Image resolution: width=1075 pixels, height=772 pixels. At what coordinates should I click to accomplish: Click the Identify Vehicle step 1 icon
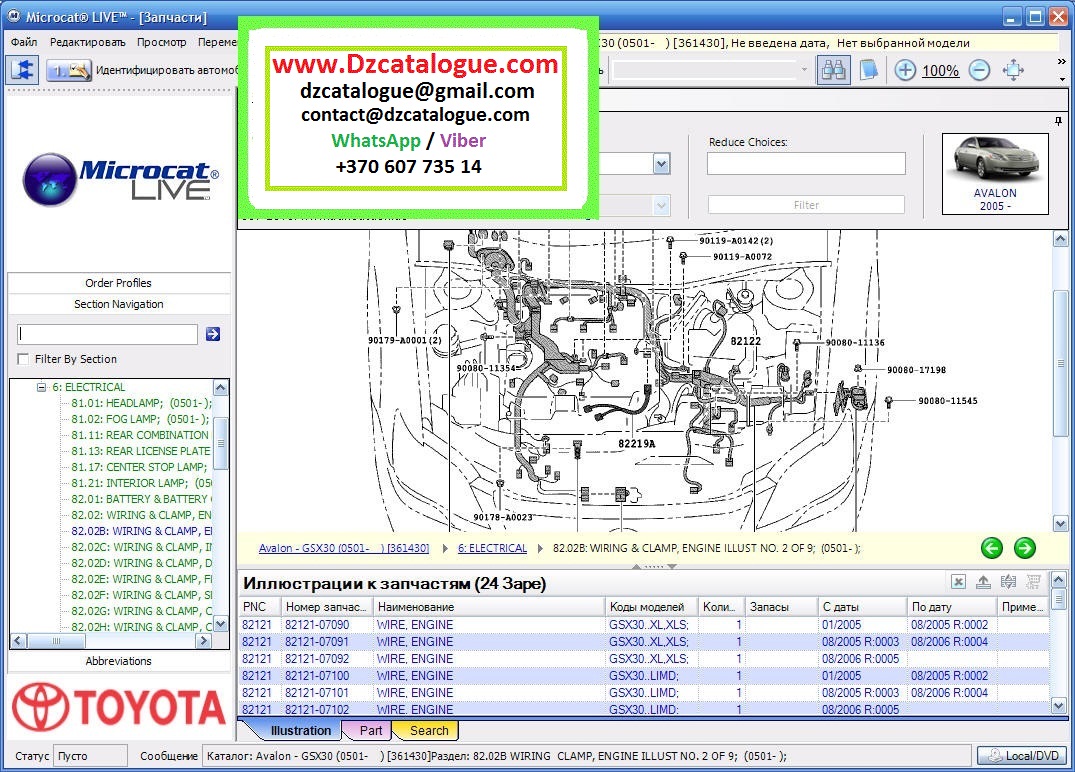[x=69, y=70]
